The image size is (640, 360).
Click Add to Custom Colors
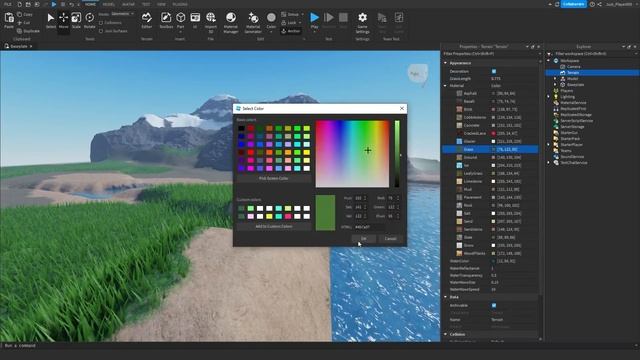coord(273,226)
